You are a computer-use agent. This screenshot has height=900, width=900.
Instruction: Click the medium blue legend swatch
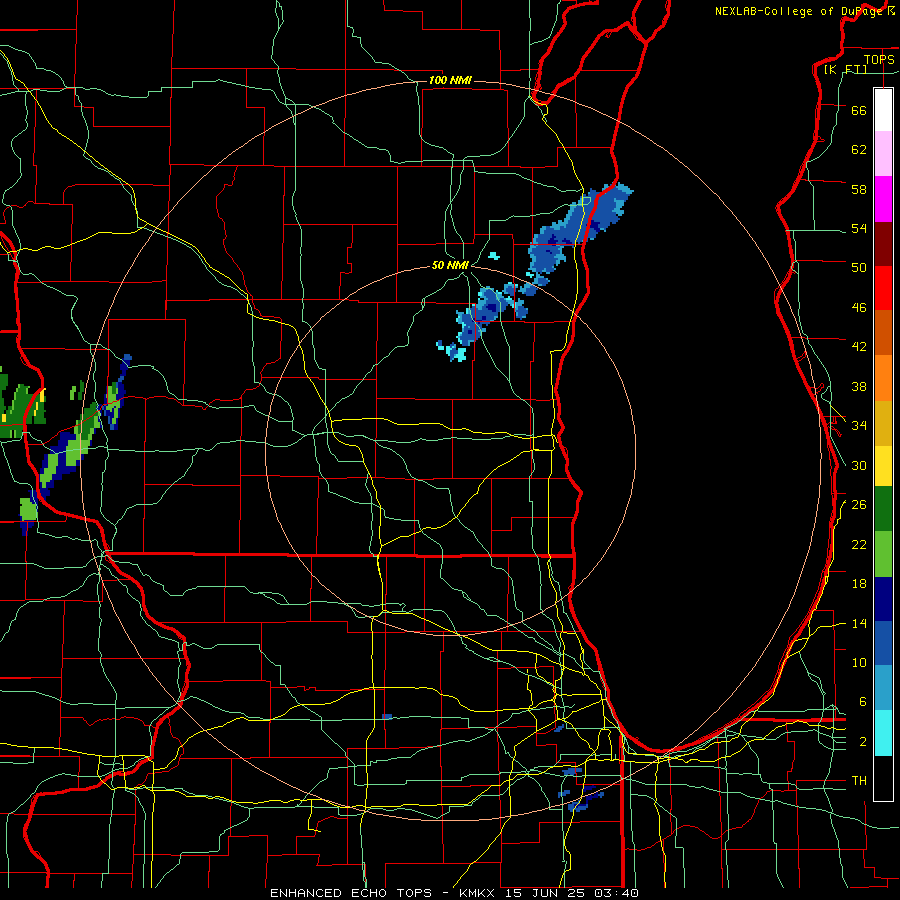[883, 644]
